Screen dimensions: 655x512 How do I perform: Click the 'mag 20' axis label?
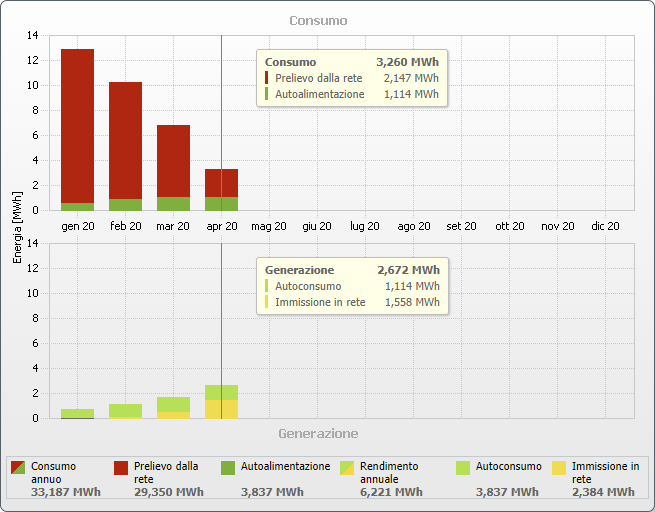coord(269,226)
